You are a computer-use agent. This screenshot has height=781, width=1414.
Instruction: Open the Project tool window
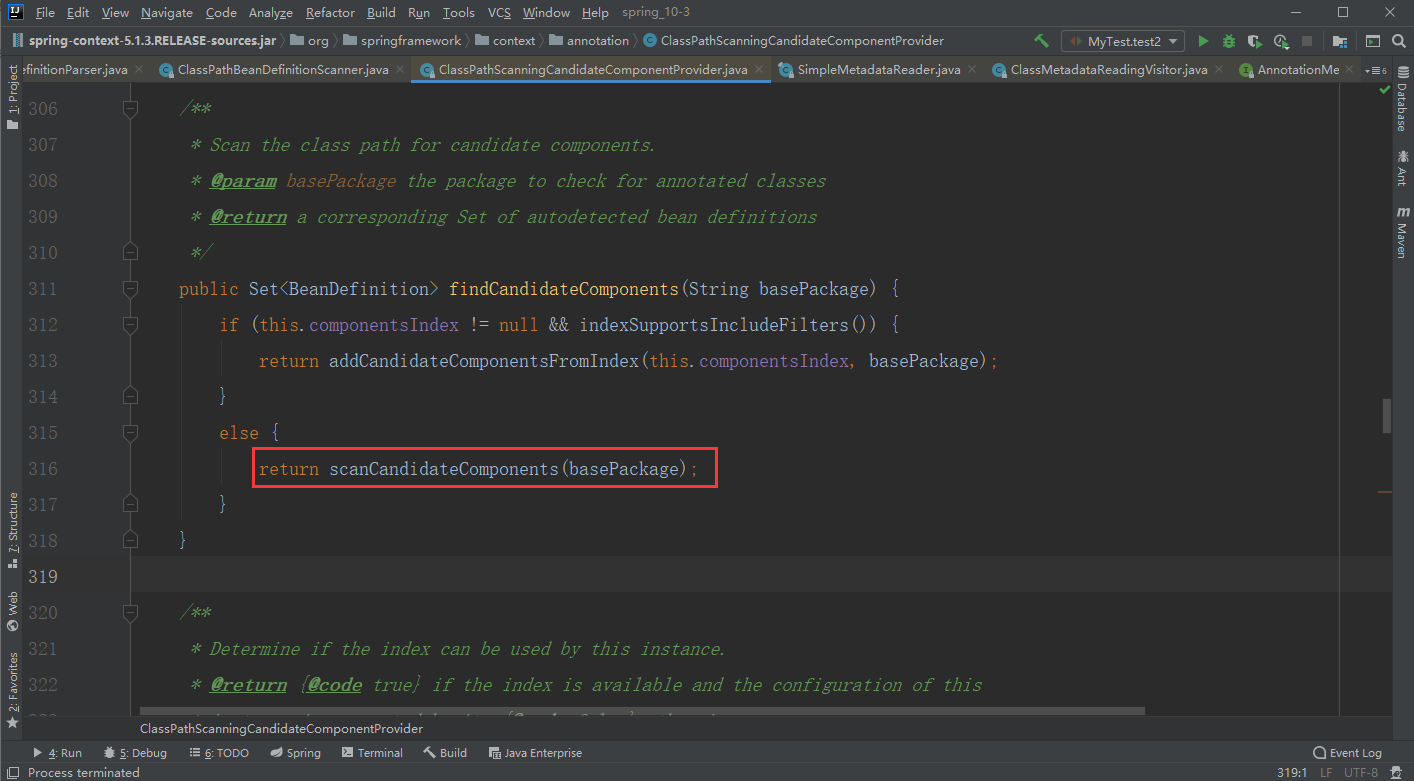(12, 97)
